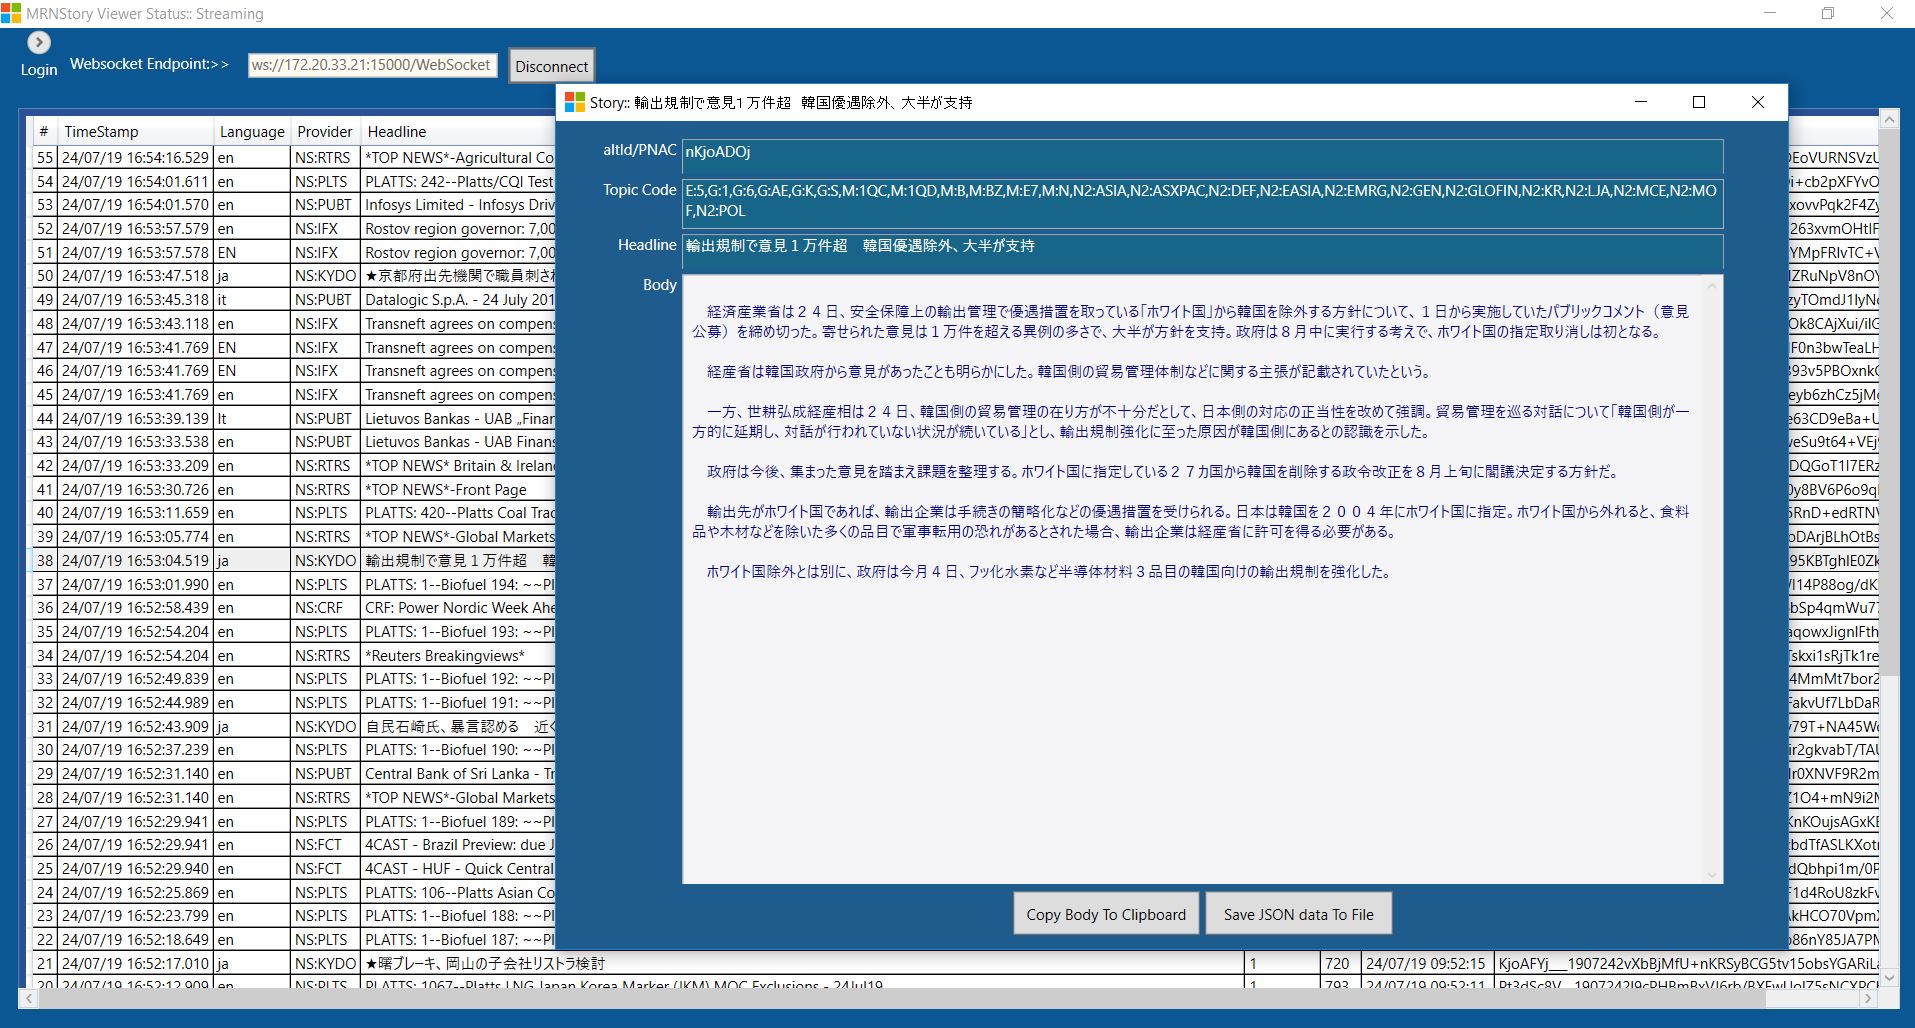Click row 21 value 720 cell

coord(1340,964)
